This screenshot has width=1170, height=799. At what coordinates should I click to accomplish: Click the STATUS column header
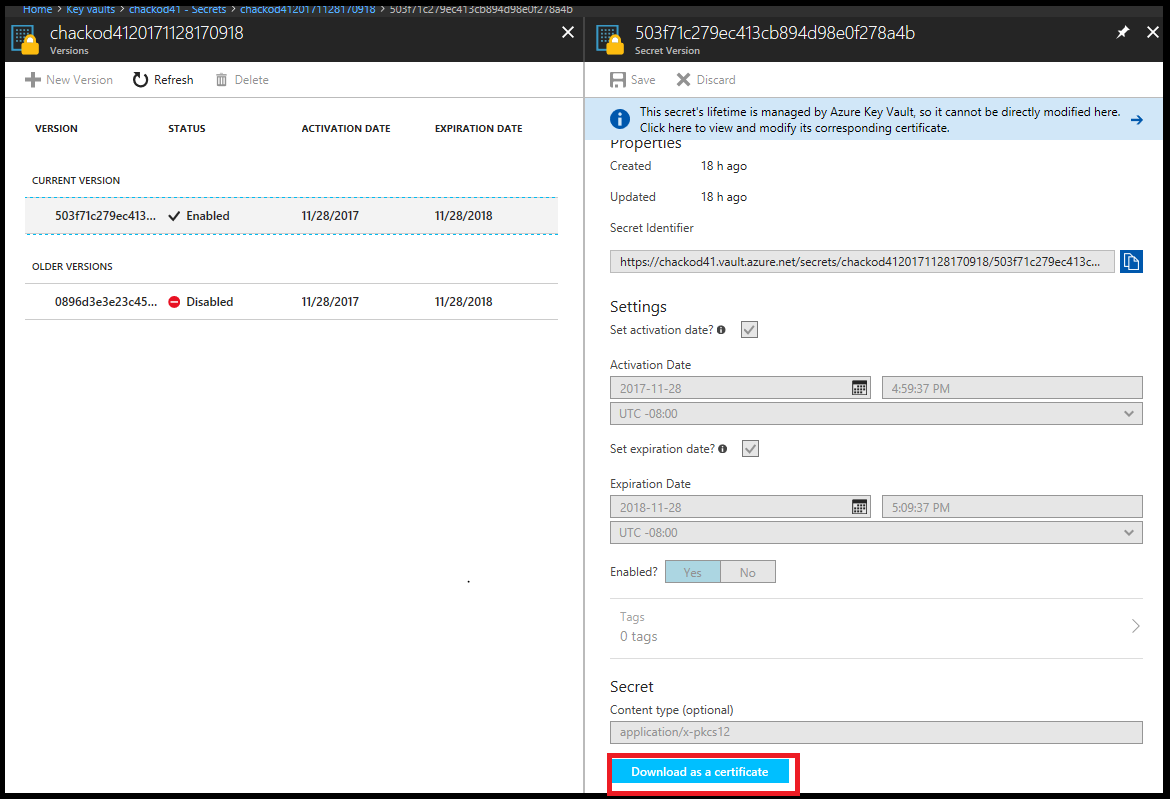pos(187,128)
